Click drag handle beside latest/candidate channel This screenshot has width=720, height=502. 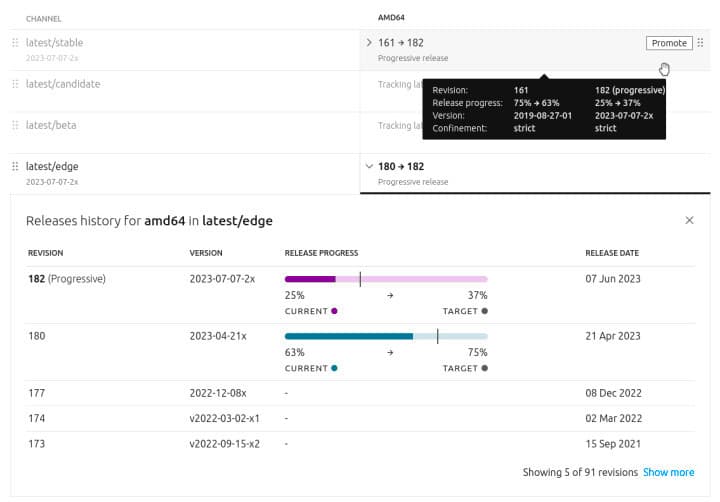[x=15, y=84]
